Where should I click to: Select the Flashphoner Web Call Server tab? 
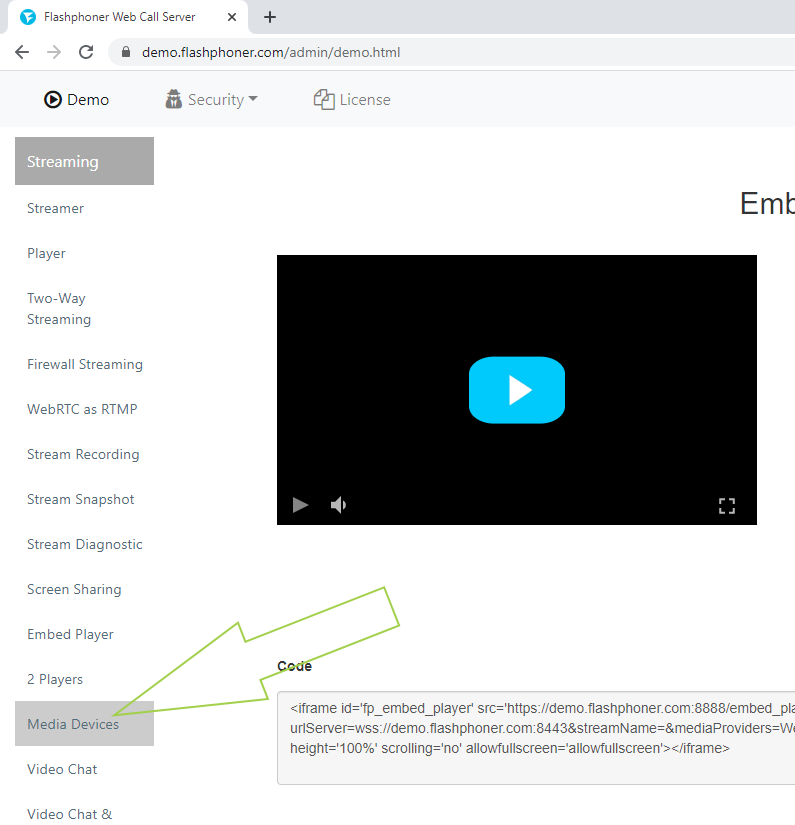coord(128,17)
